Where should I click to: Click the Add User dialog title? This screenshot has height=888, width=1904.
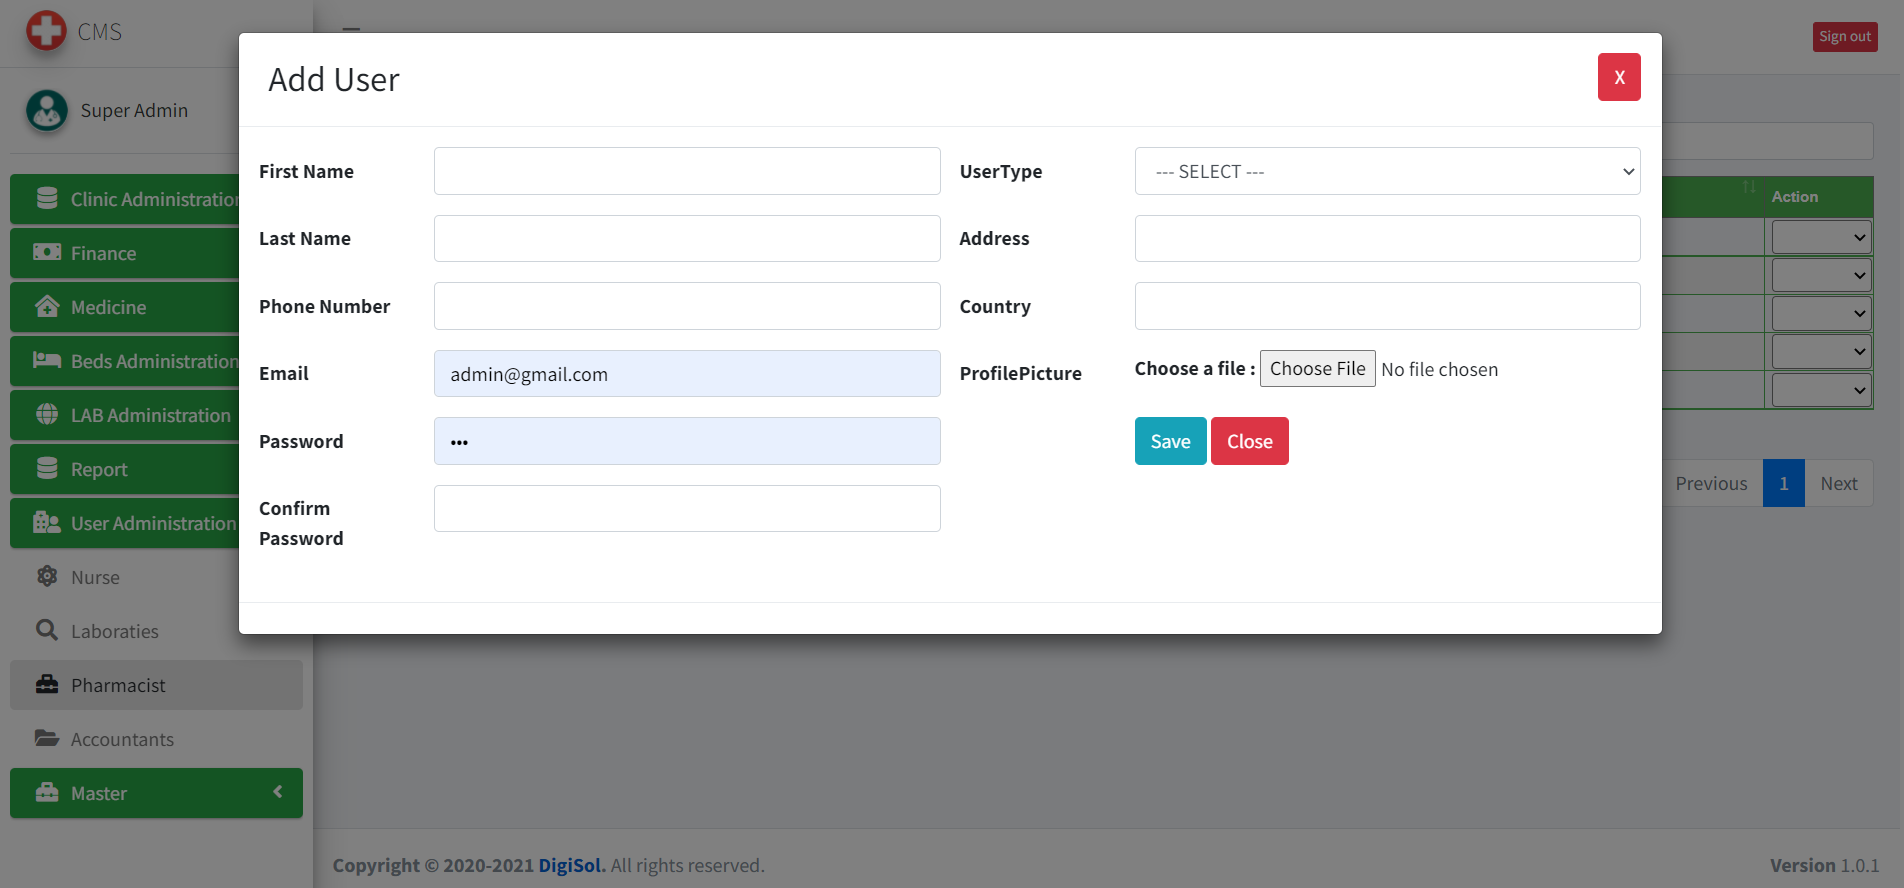point(334,79)
